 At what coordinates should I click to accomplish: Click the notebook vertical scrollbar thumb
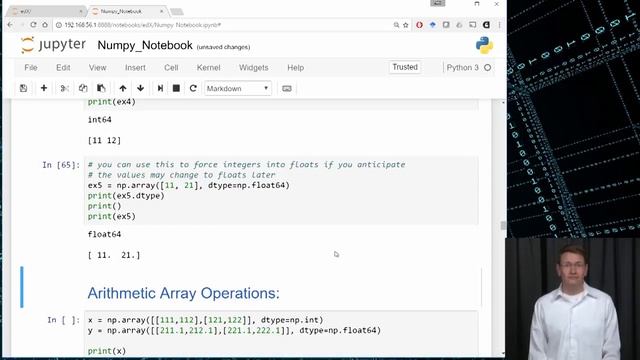pyautogui.click(x=503, y=225)
